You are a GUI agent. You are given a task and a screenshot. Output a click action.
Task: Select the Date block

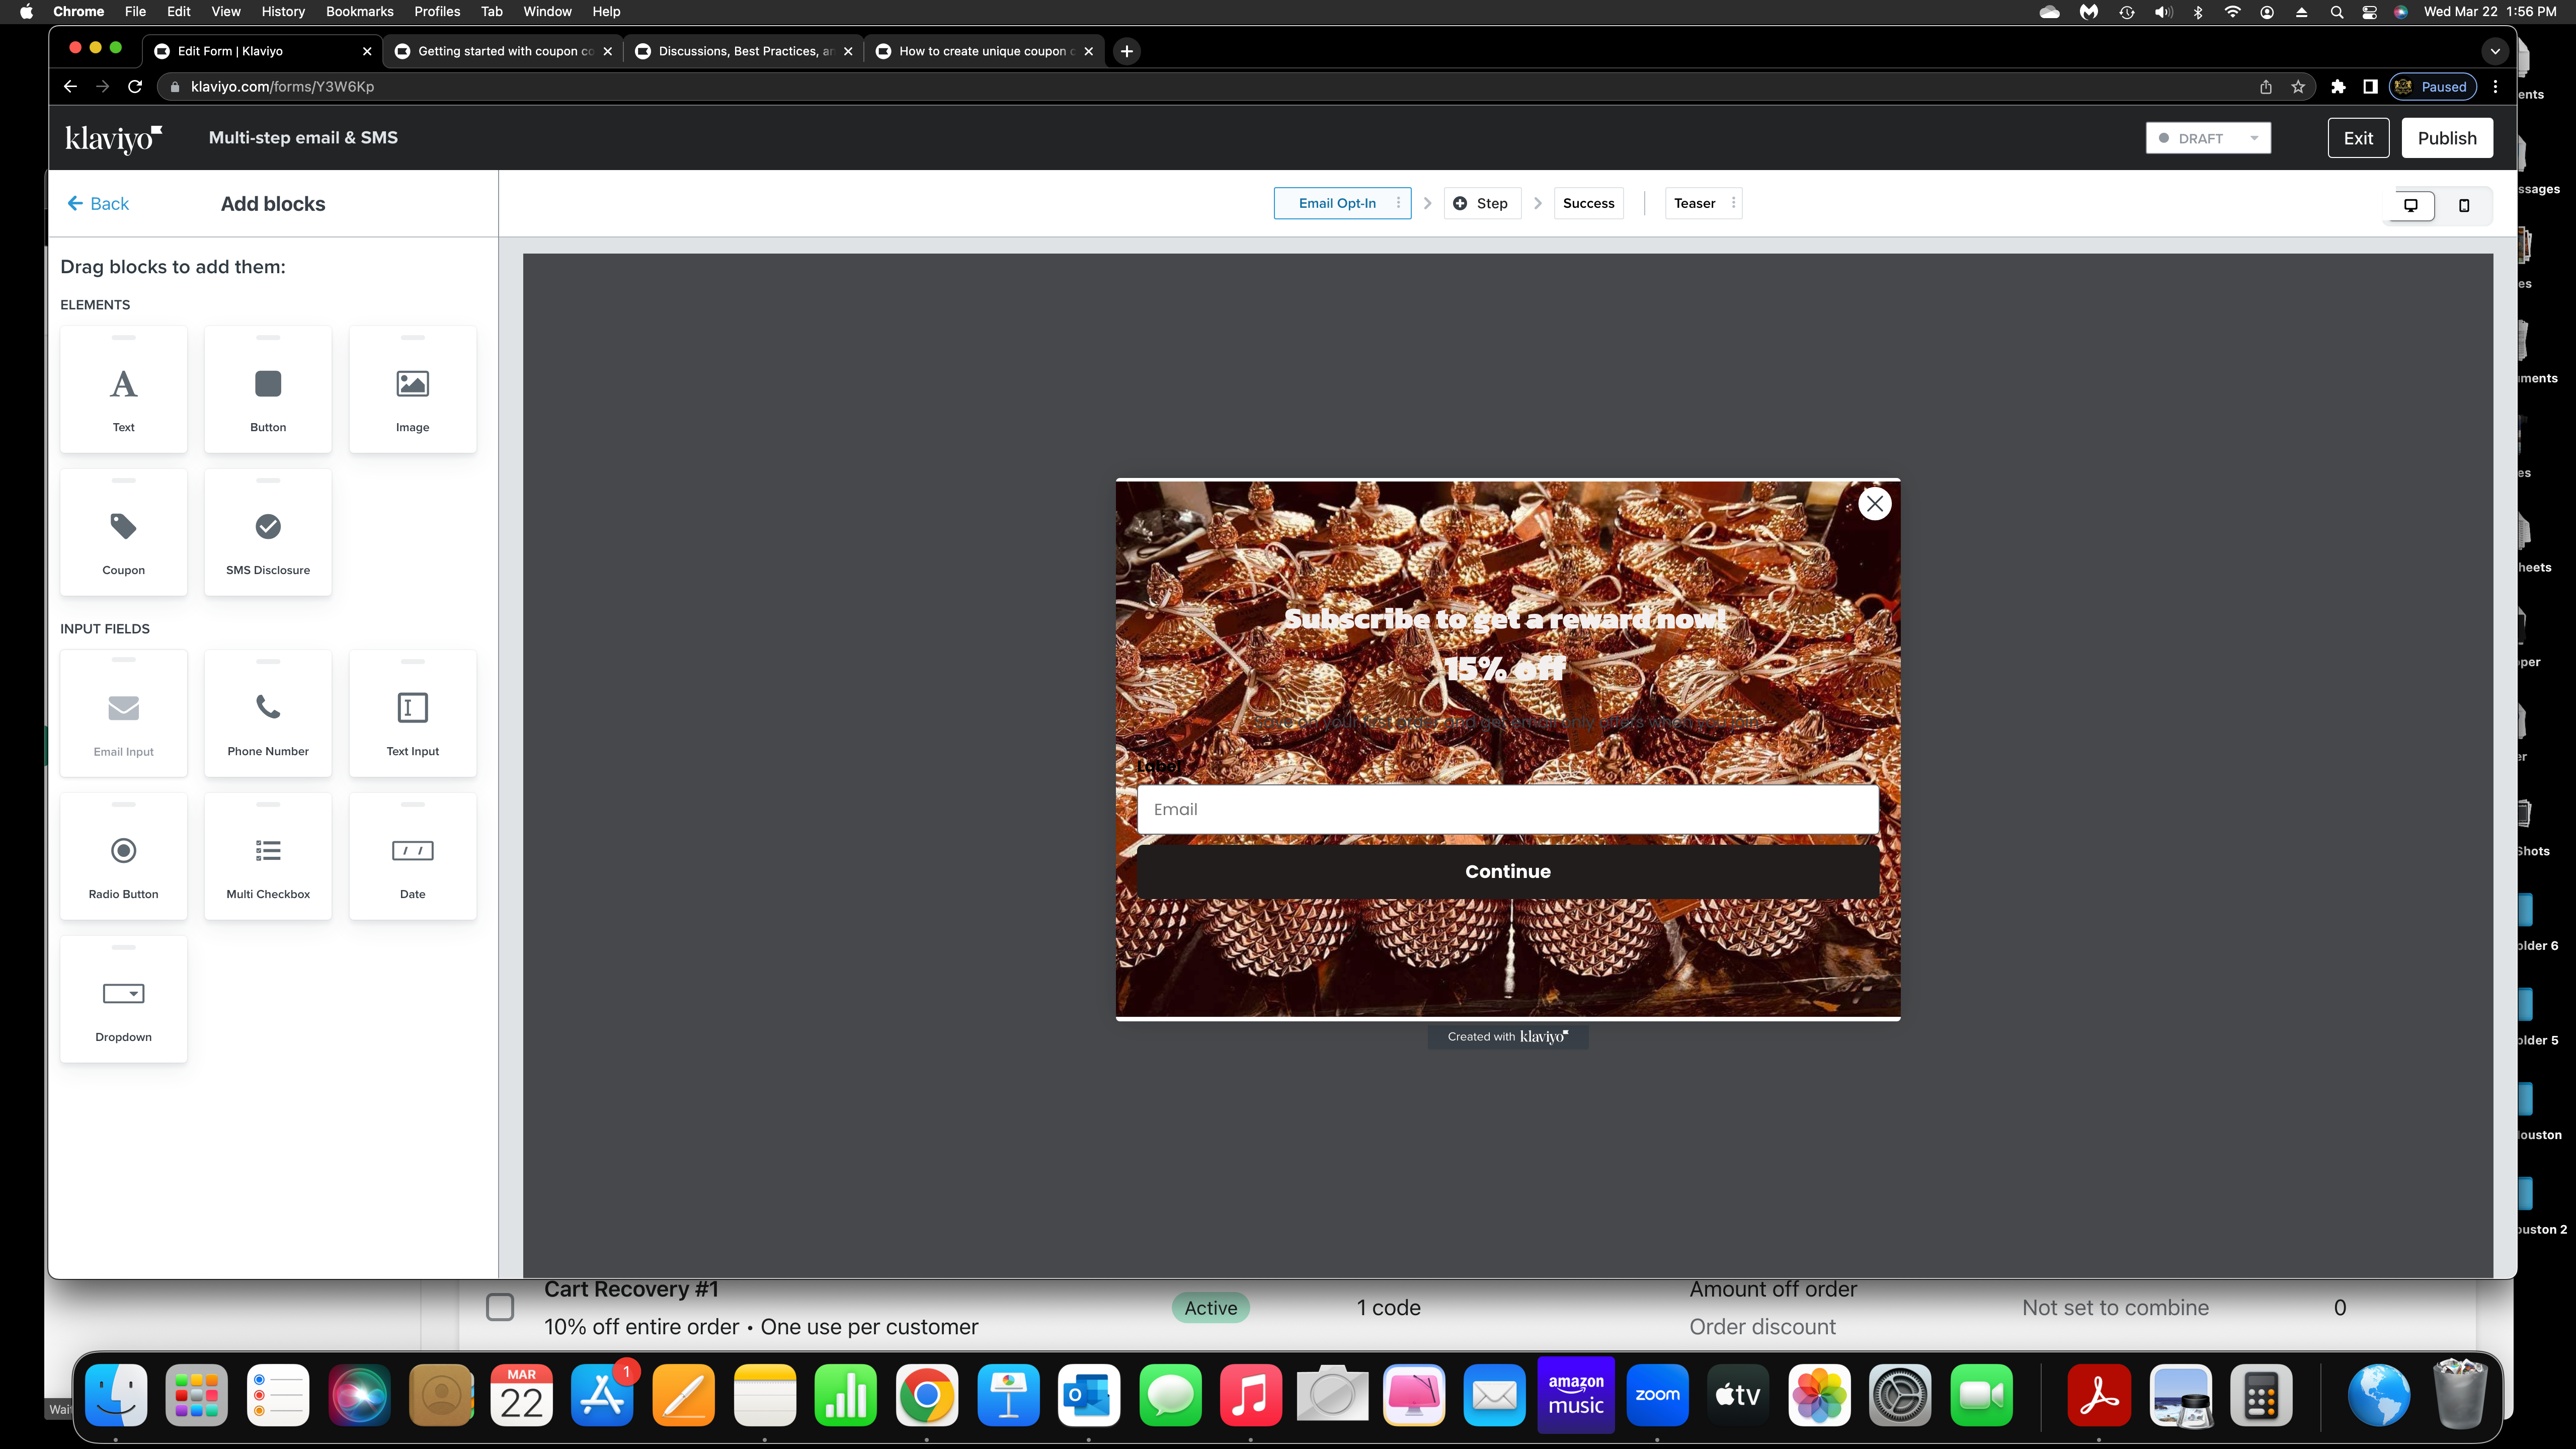(x=412, y=857)
